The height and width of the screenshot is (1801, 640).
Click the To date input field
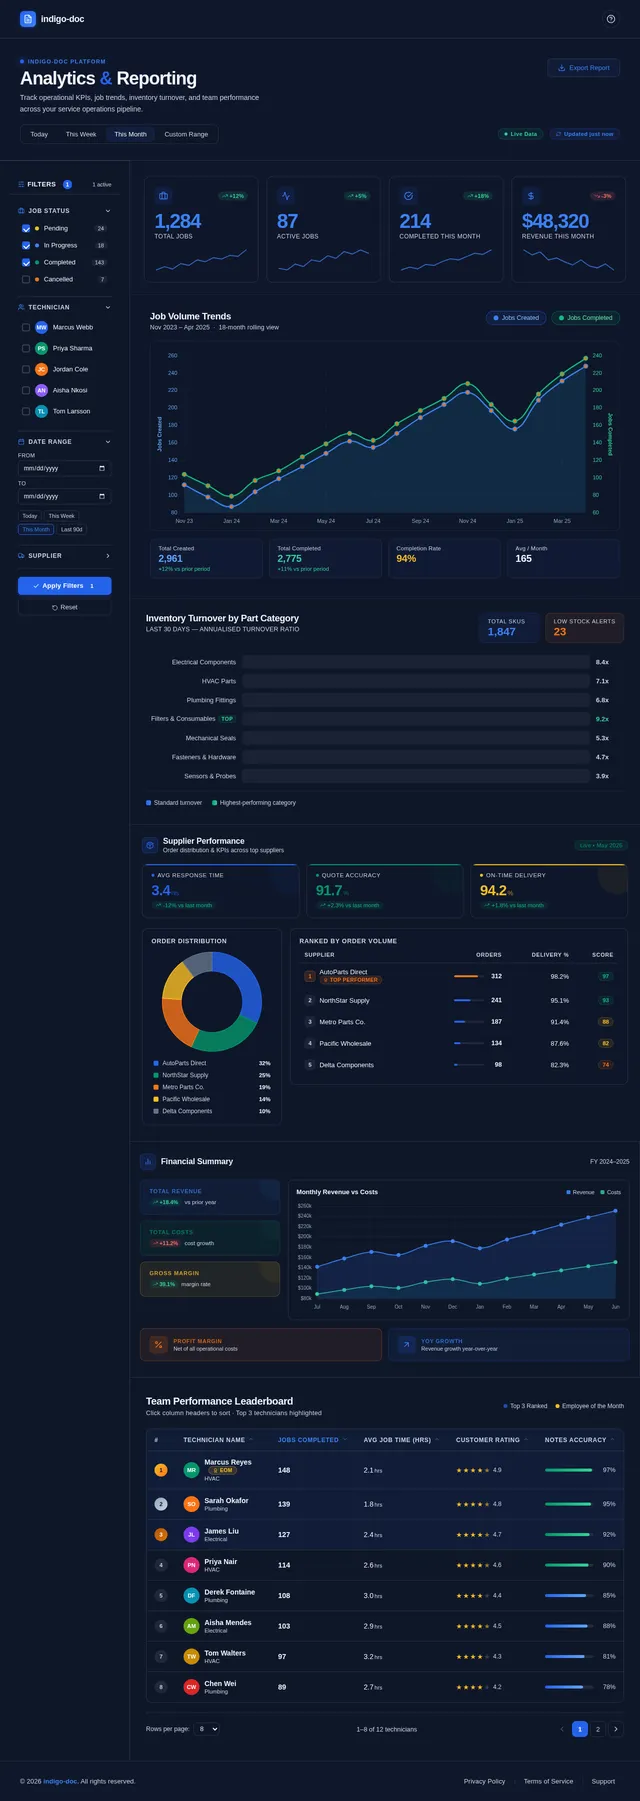[65, 496]
